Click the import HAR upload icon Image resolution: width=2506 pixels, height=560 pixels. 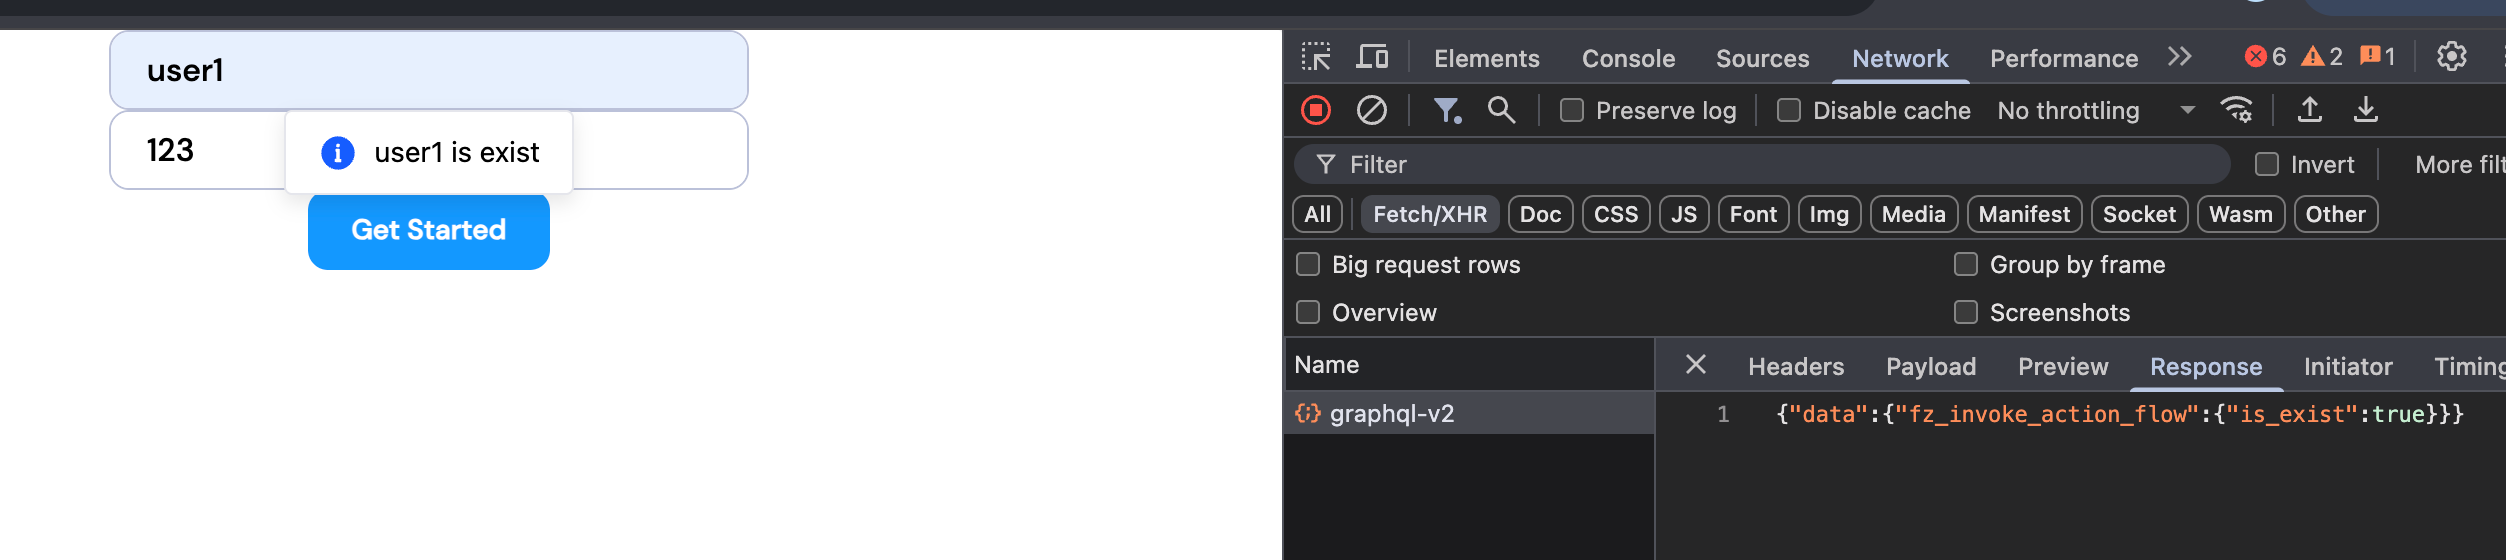[2309, 110]
